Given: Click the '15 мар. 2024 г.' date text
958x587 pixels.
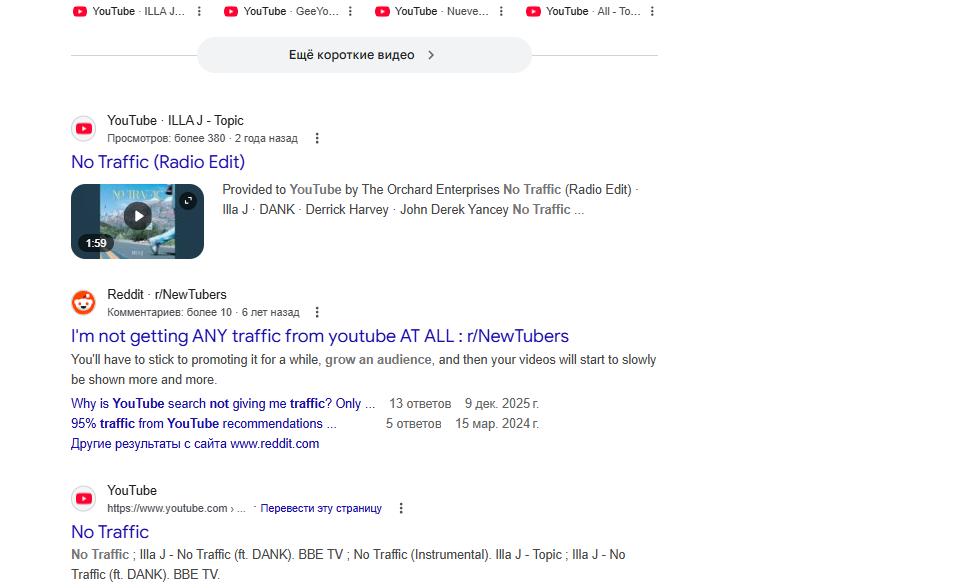Looking at the screenshot, I should [x=497, y=424].
